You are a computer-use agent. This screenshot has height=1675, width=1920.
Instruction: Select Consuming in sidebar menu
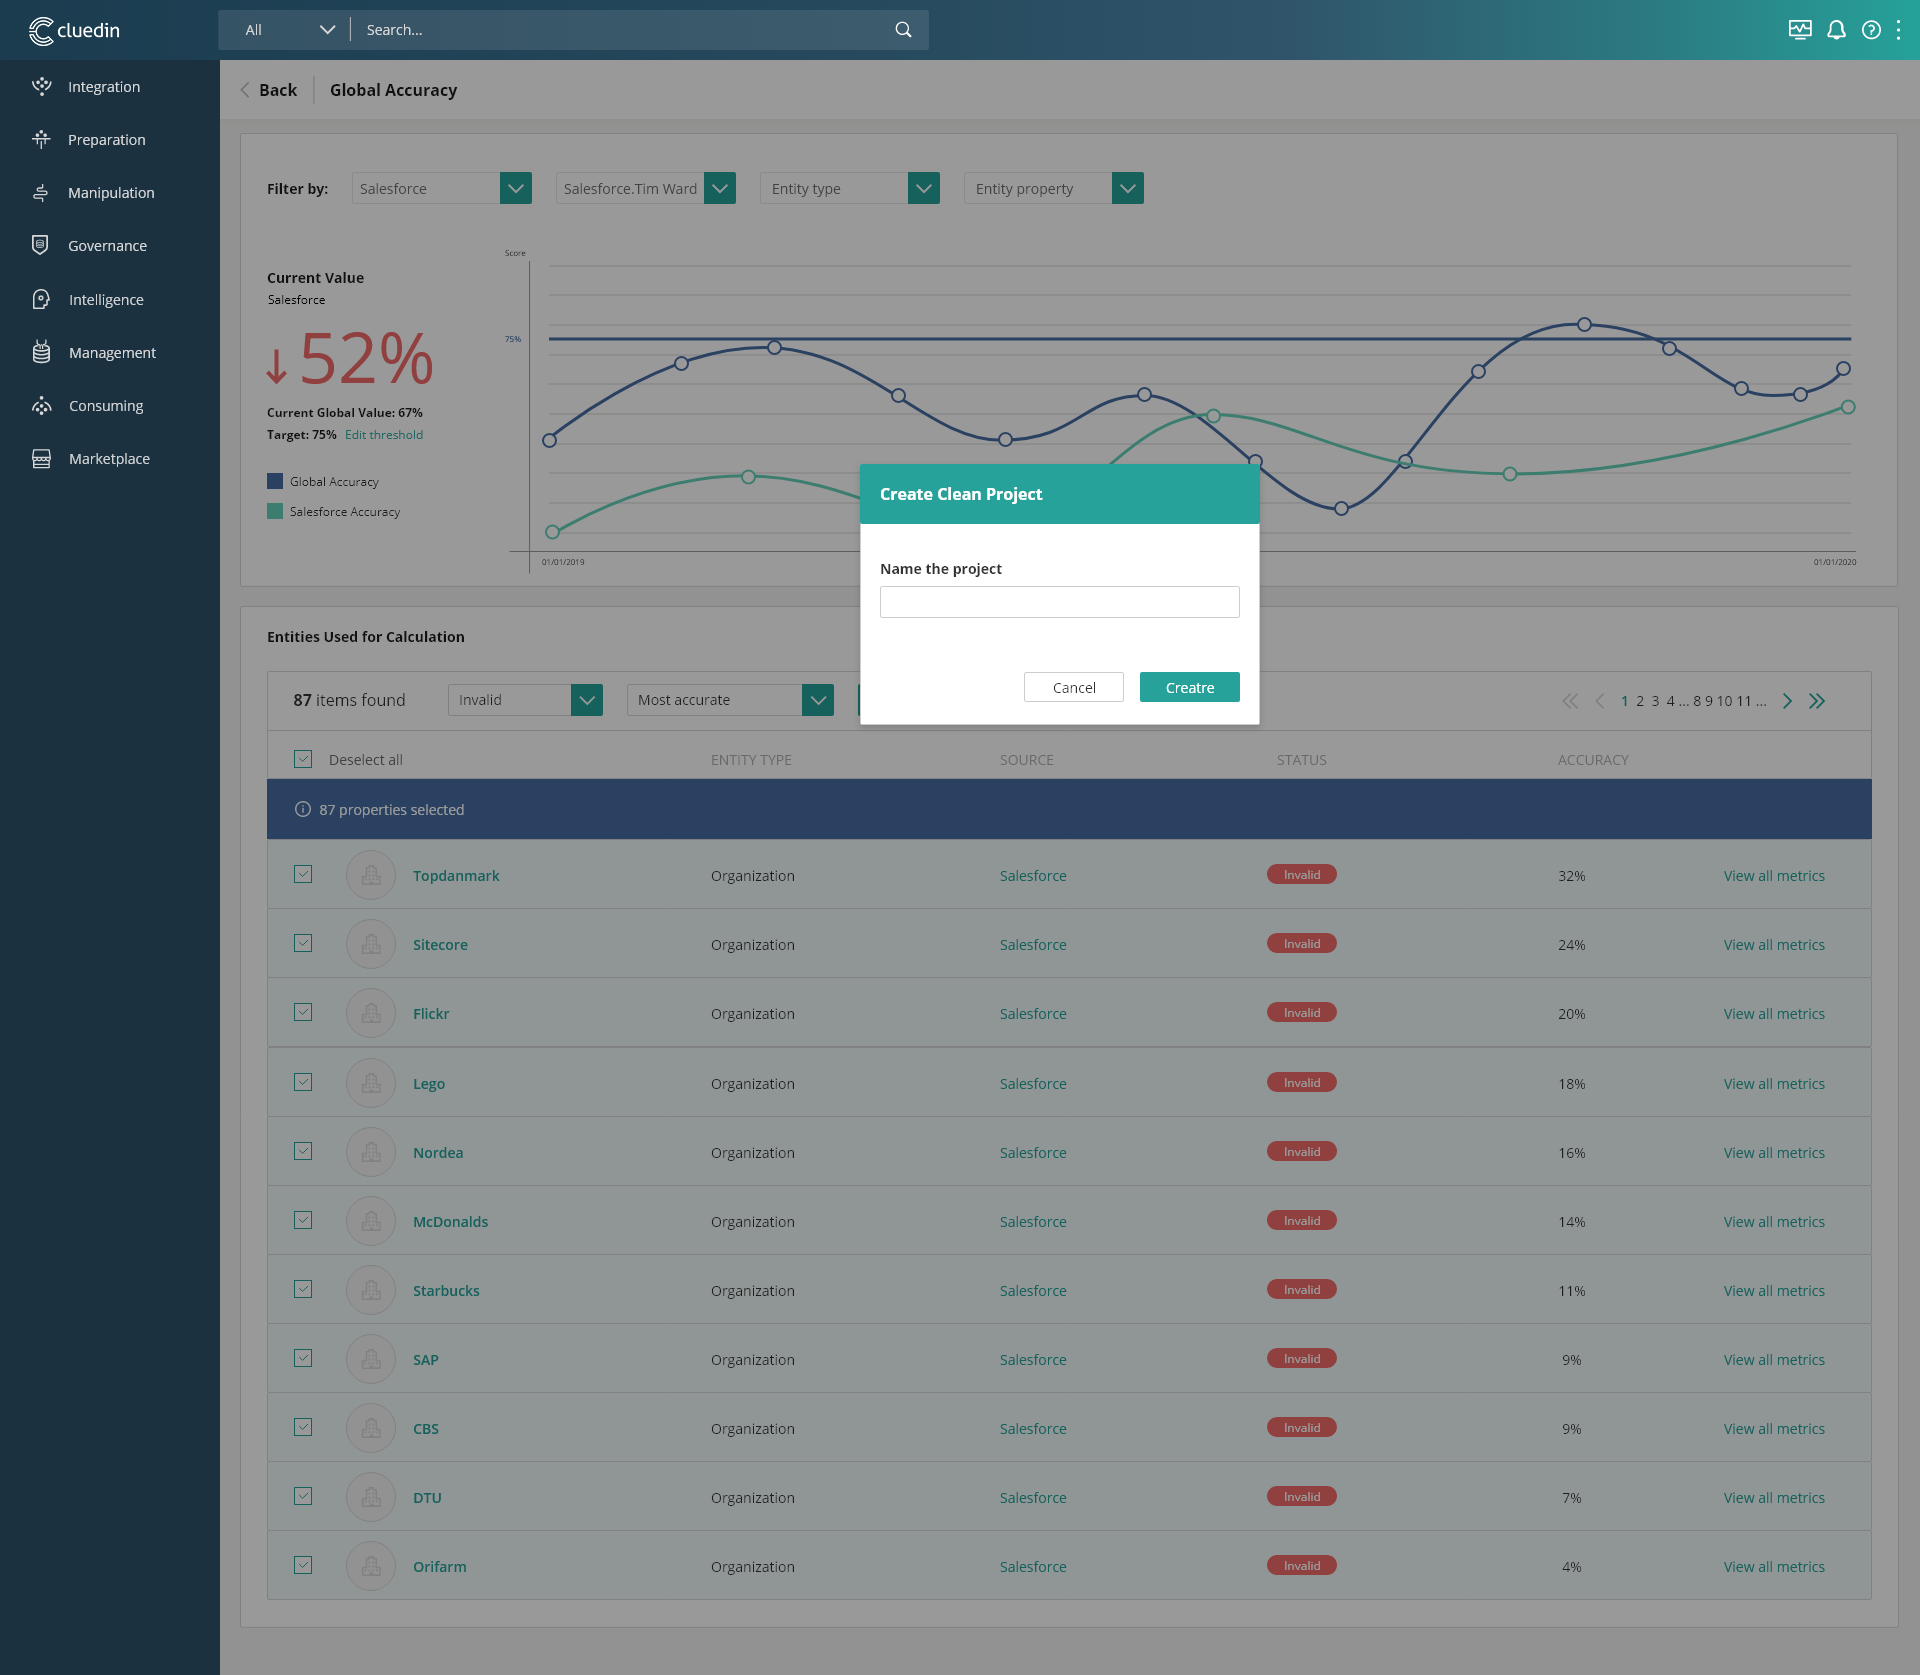click(106, 406)
